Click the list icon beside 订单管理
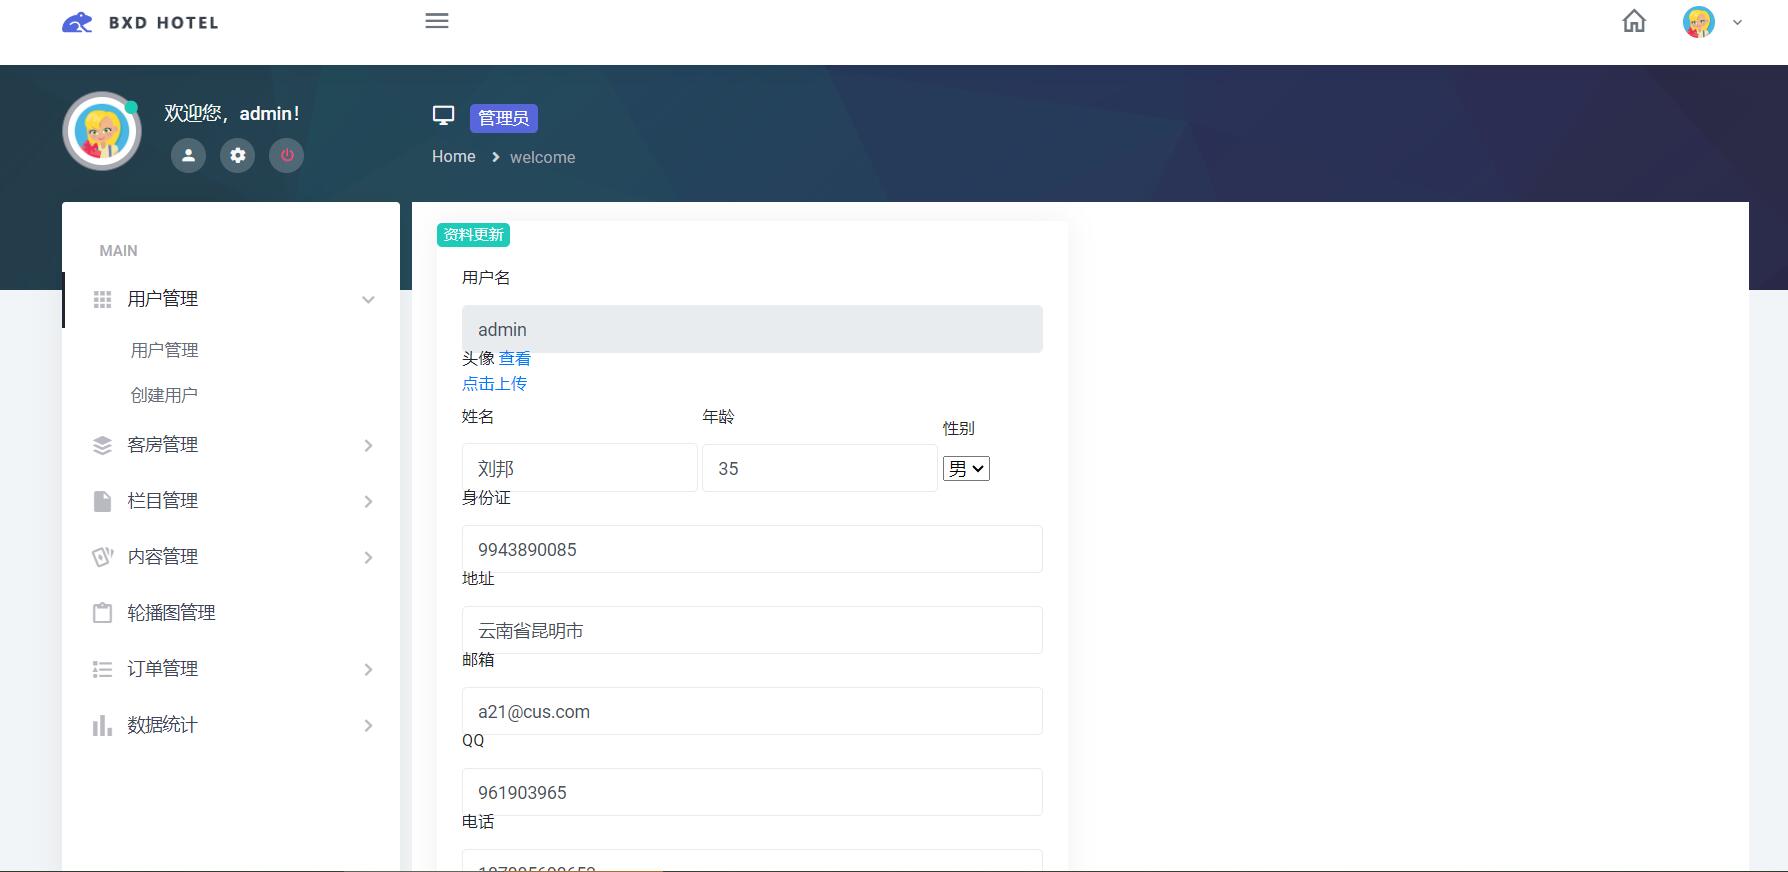This screenshot has height=872, width=1788. (102, 669)
